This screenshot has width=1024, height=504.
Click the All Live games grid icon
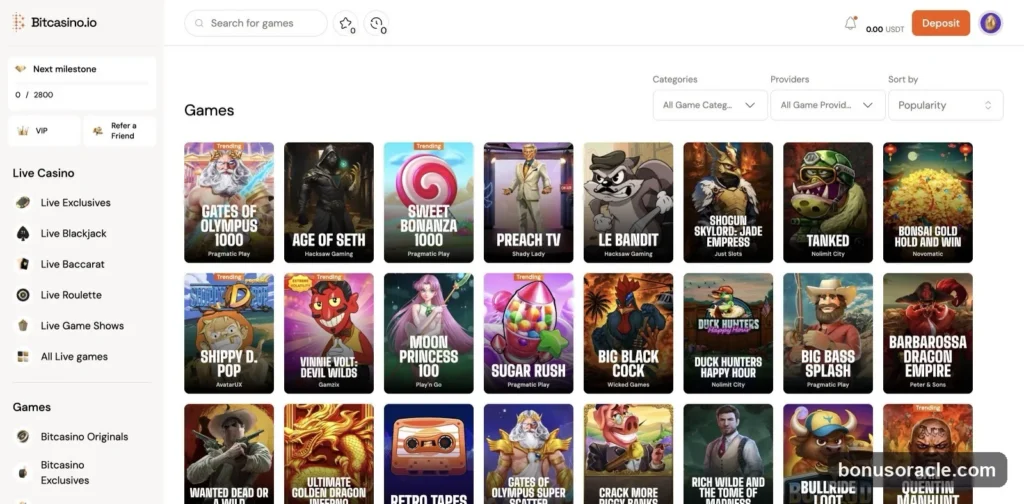coord(23,356)
